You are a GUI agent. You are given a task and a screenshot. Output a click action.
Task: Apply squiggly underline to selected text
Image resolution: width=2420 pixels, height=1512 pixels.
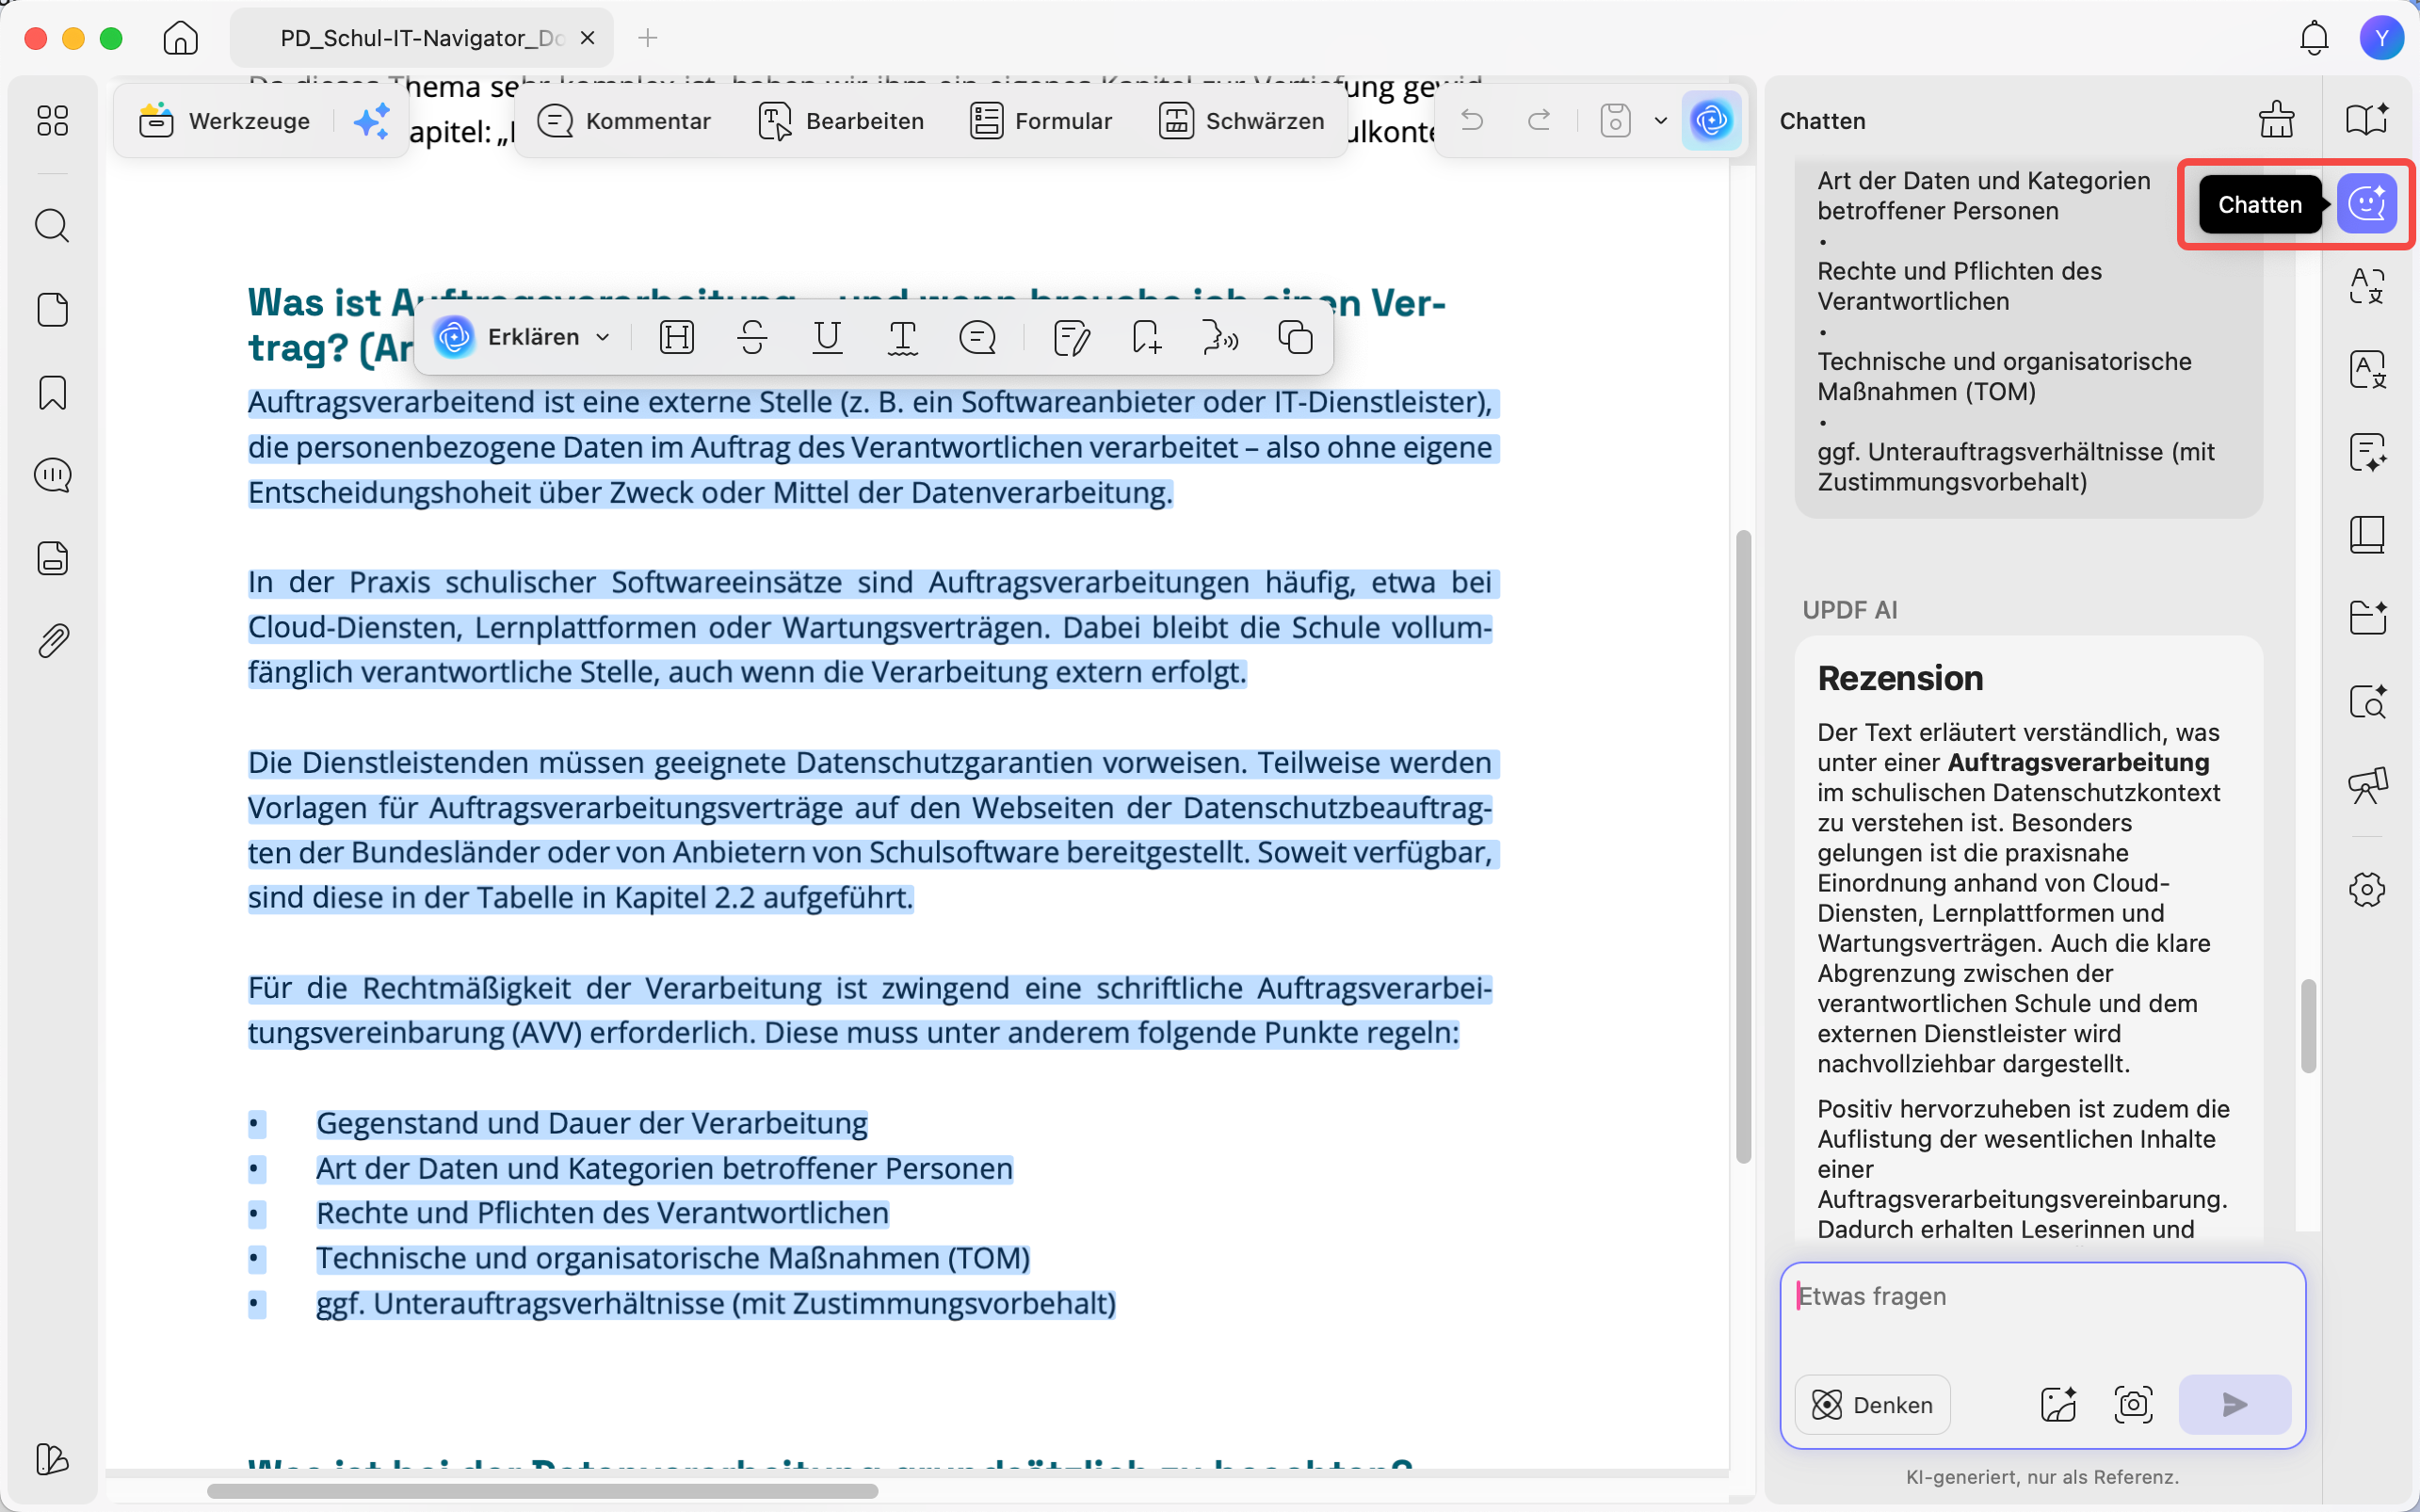pyautogui.click(x=902, y=338)
